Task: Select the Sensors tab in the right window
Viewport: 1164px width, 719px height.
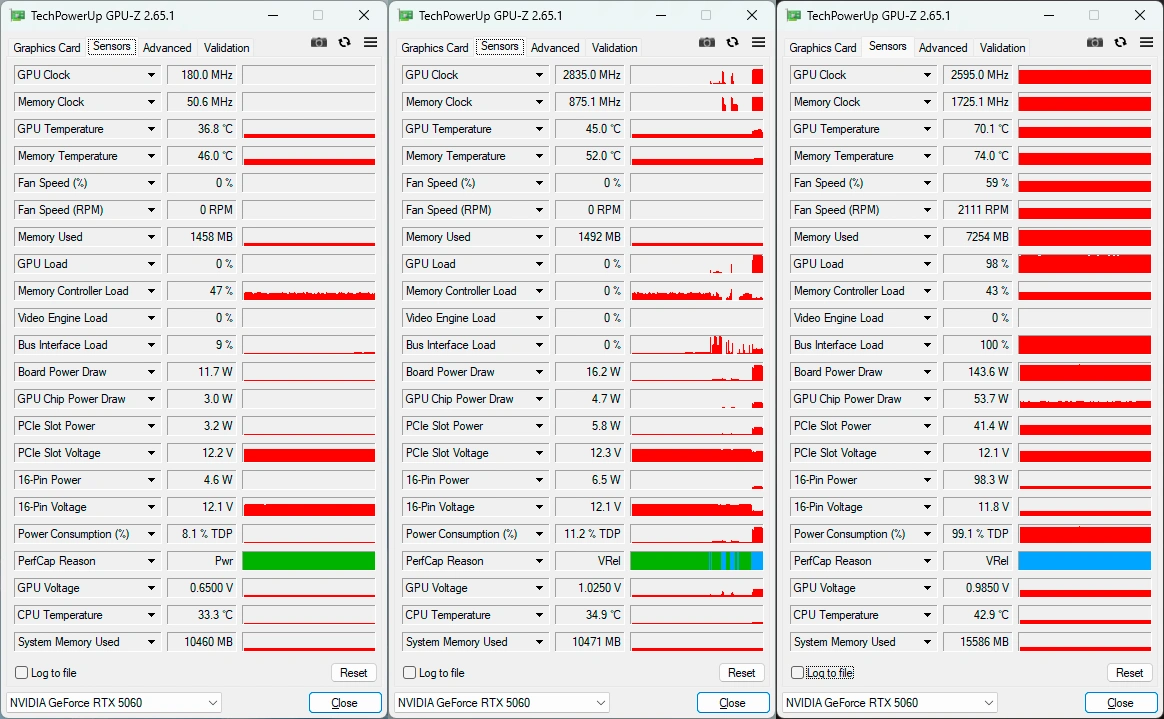Action: pos(887,46)
